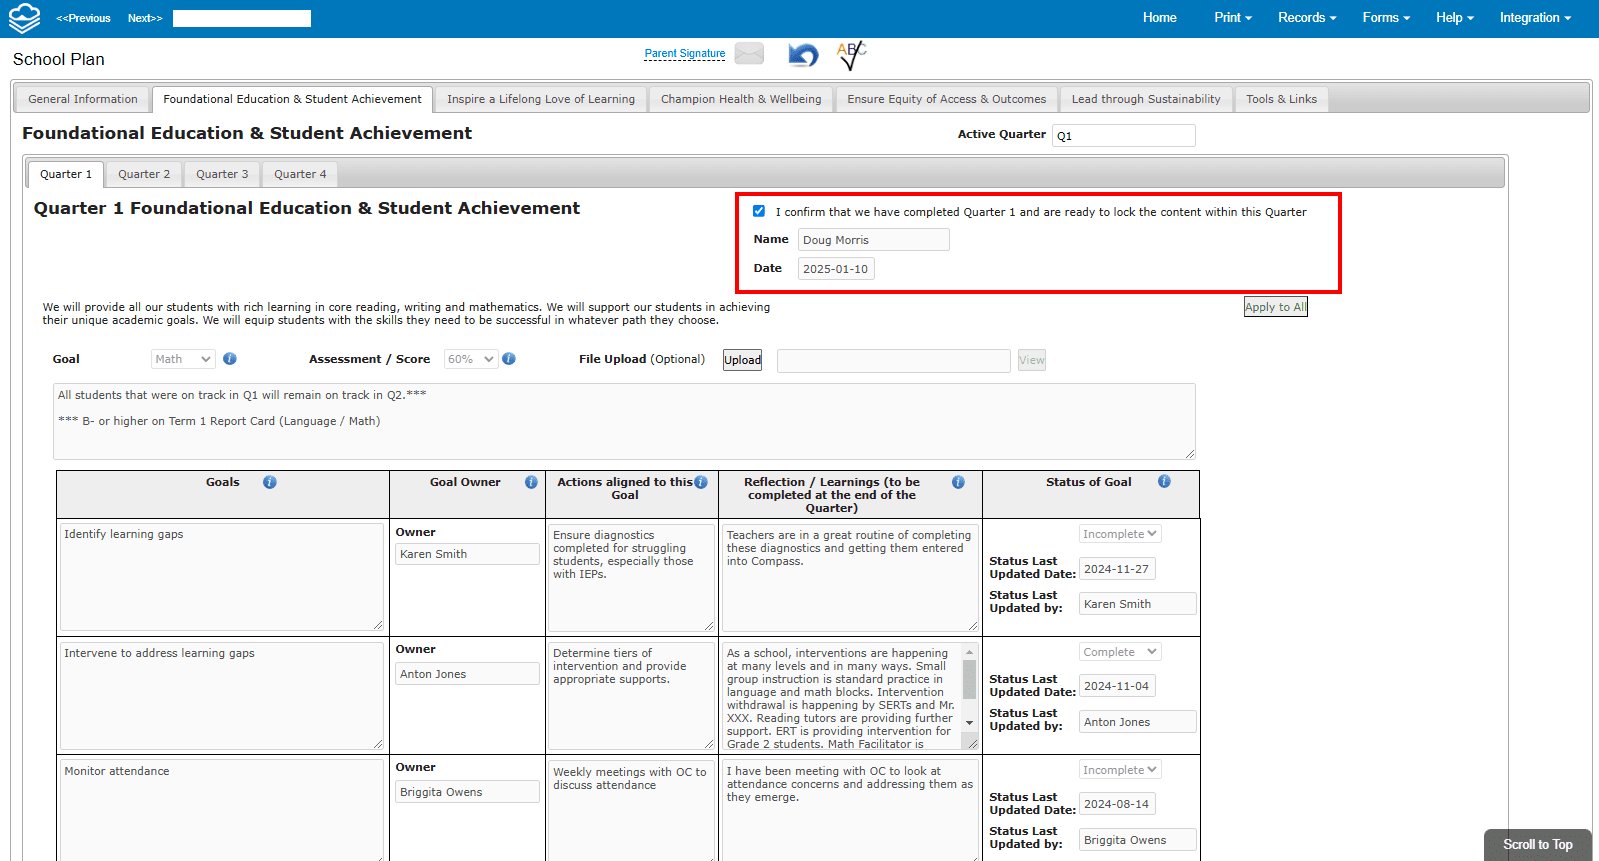1599x861 pixels.
Task: Switch to Inspire a Lifelong Love of Learning tab
Action: click(541, 99)
